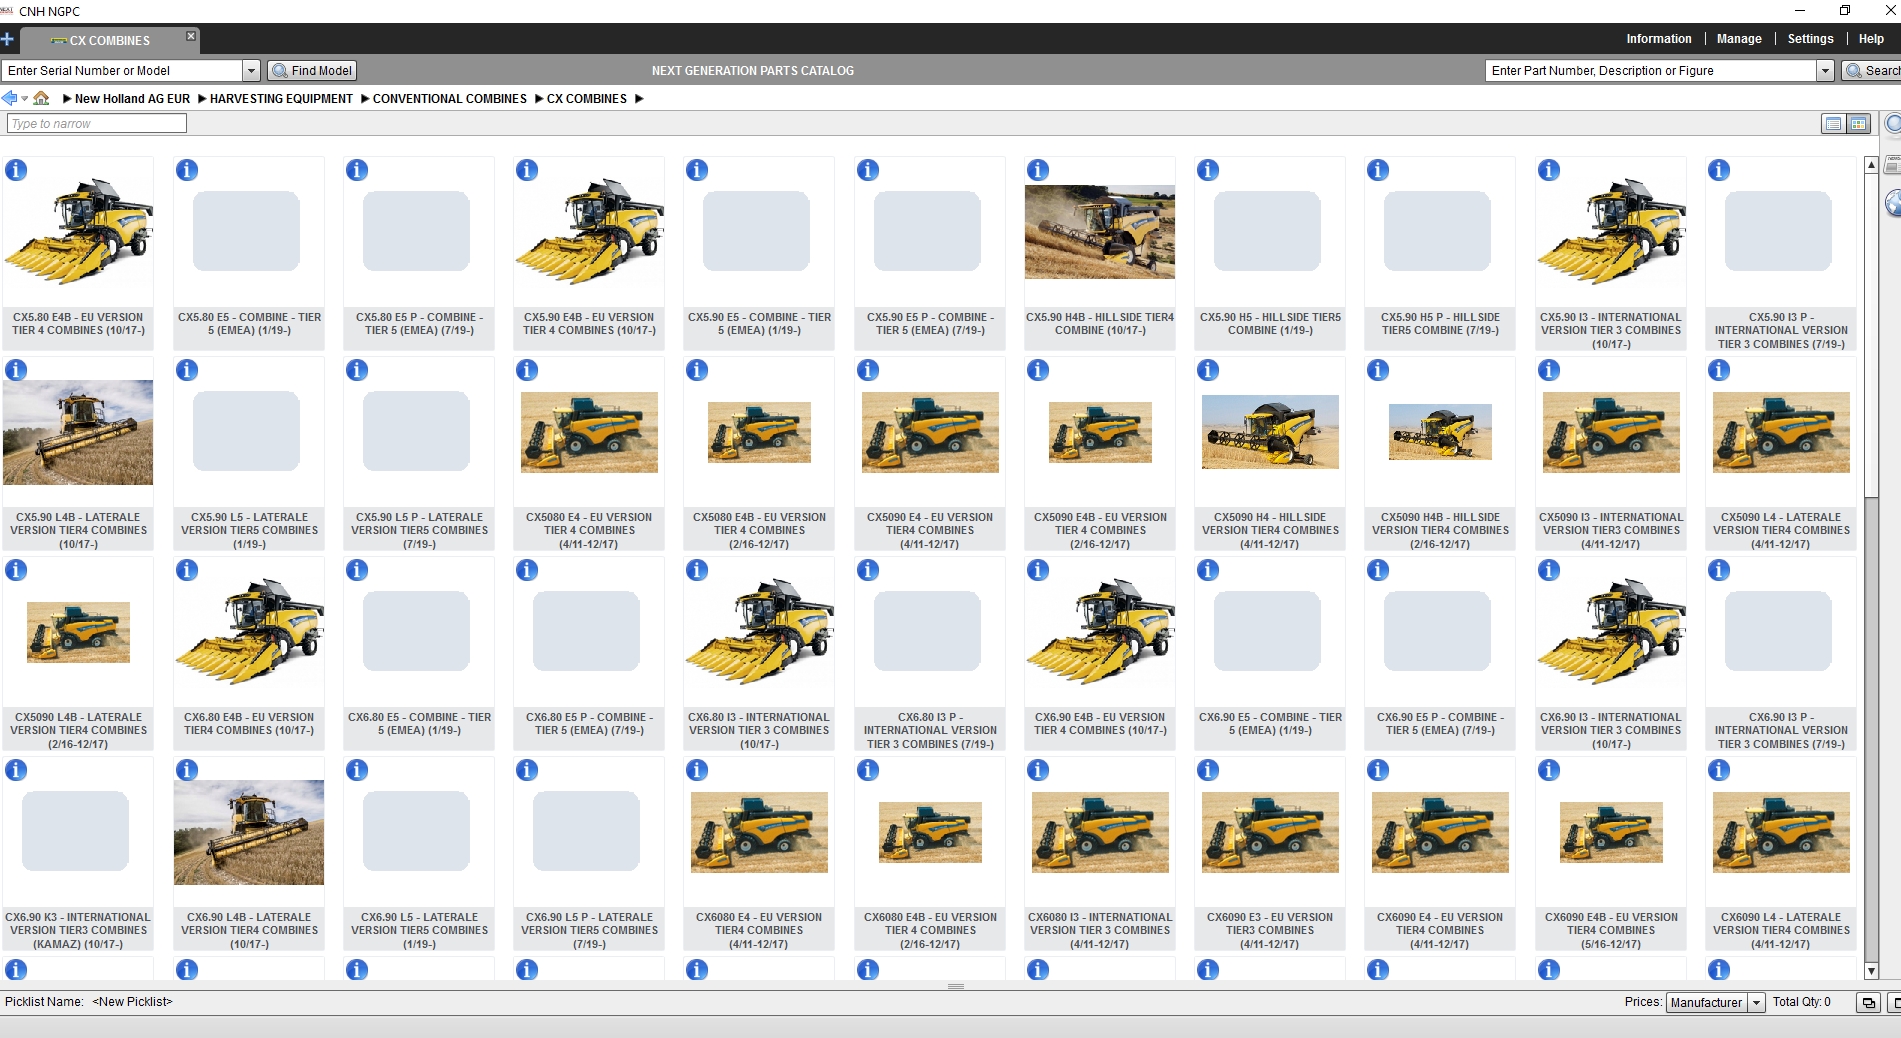Open info icon for CX6.80 I3 International (10/17-)

pos(697,570)
